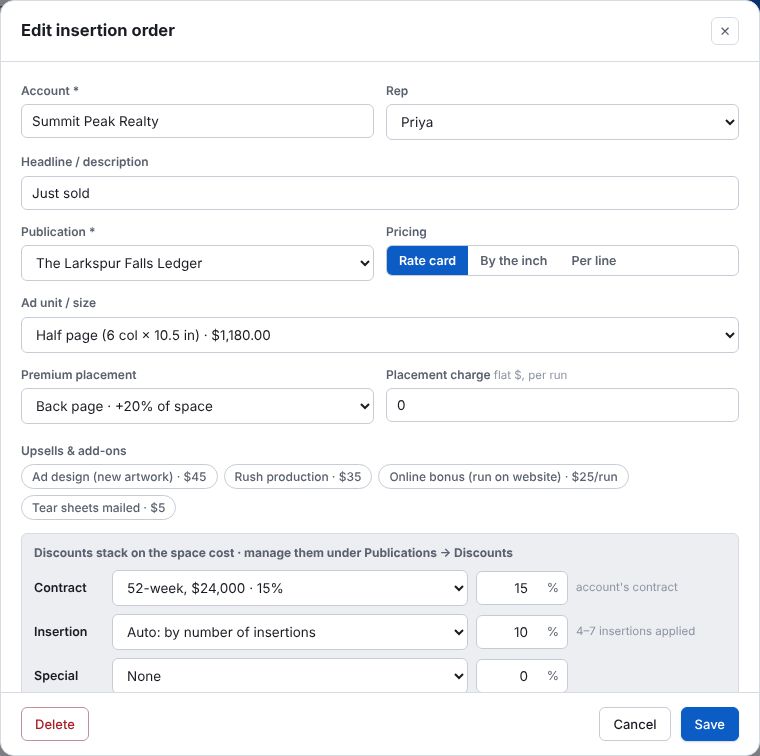
Task: Open the Contract discount dropdown
Action: [290, 588]
